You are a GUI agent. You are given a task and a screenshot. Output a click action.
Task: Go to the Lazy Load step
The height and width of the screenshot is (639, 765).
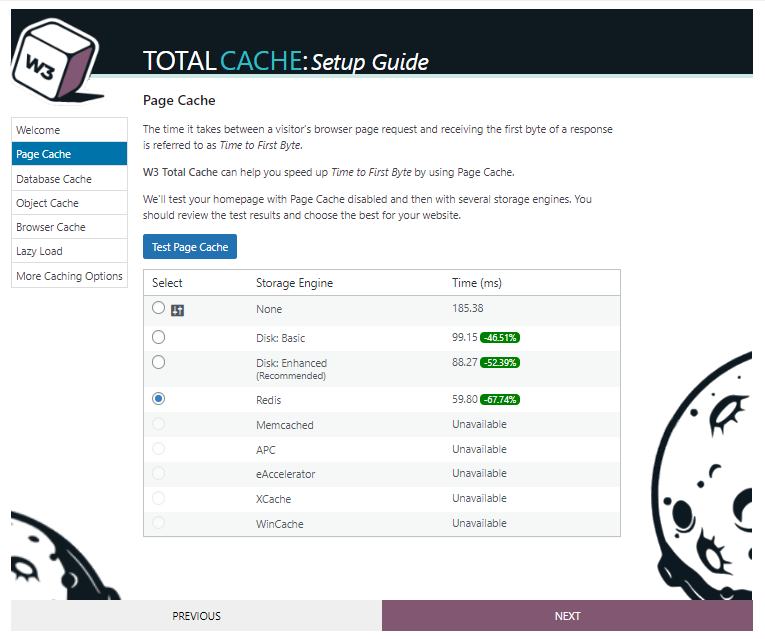tap(69, 251)
